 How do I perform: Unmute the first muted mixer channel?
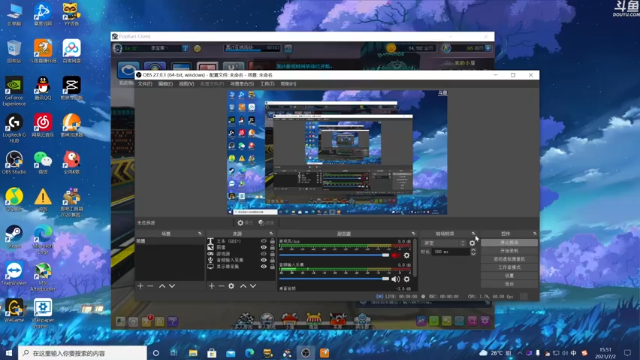396,256
